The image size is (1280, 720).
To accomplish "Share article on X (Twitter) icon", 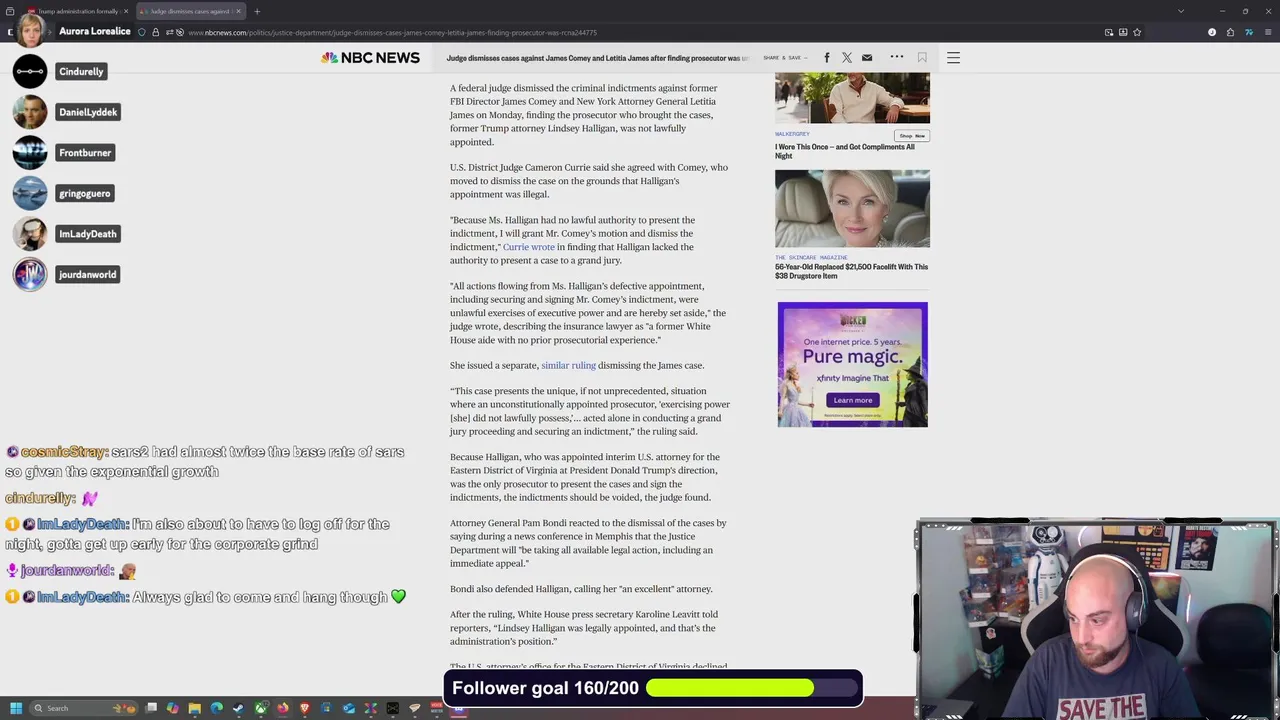I will point(847,58).
